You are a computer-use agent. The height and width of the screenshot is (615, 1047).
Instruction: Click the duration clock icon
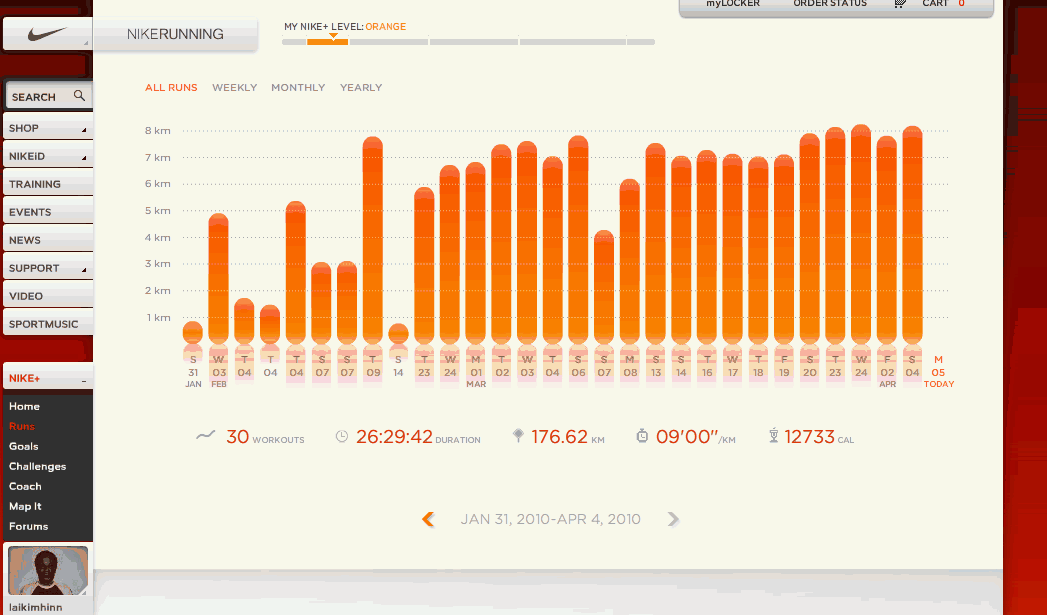pos(342,436)
